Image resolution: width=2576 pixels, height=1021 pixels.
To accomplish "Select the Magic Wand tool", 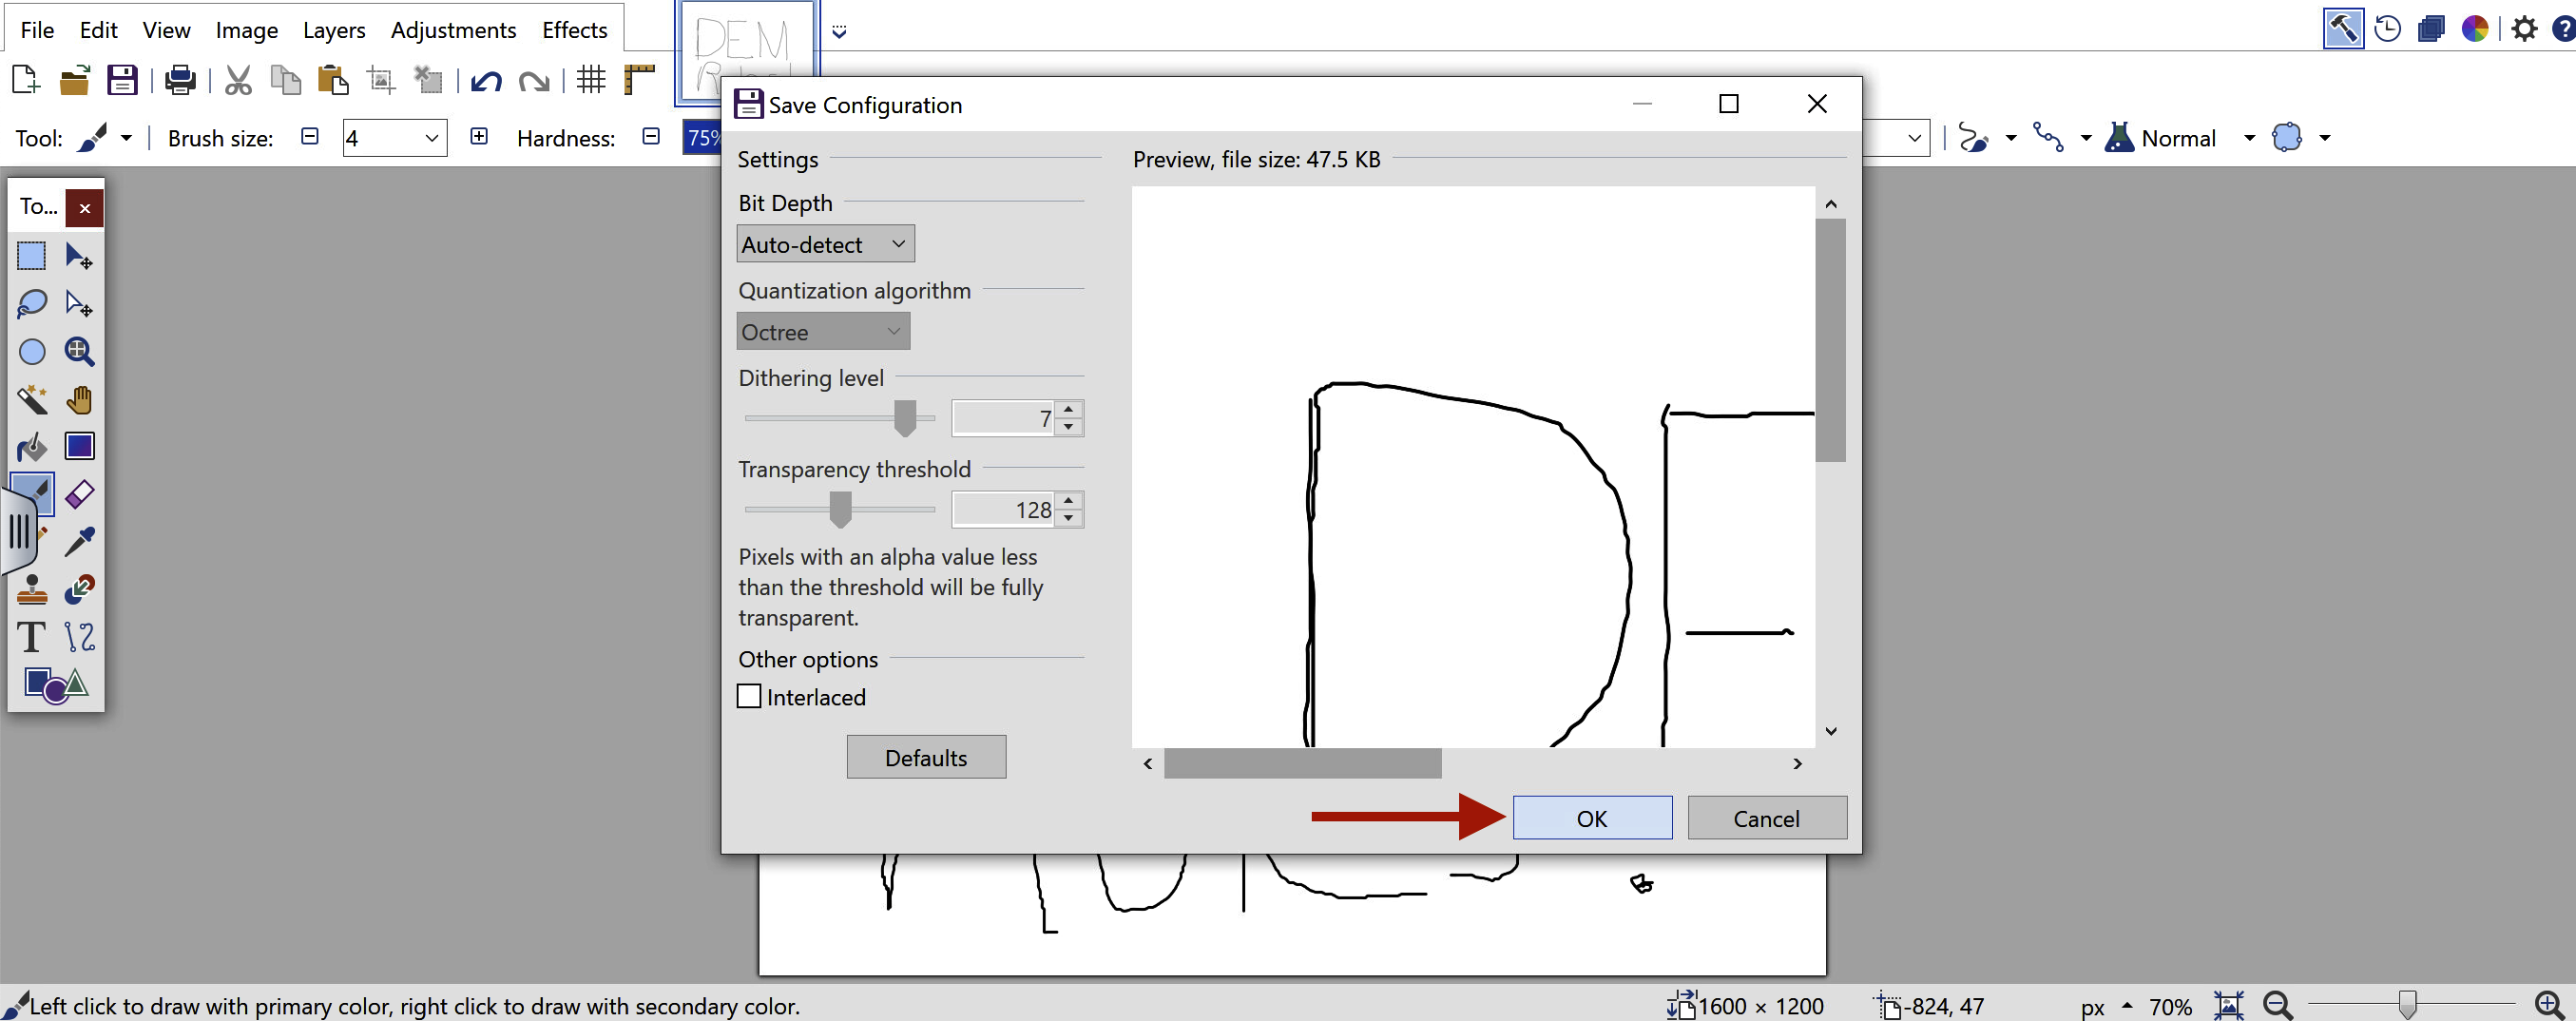I will (x=31, y=400).
